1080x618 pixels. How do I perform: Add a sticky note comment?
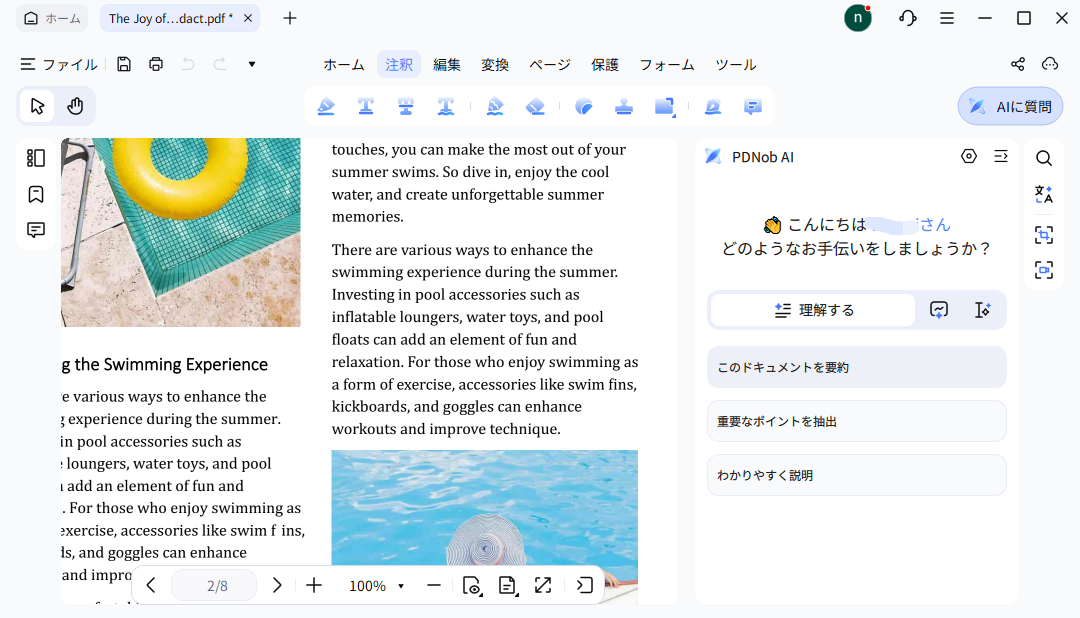click(x=752, y=106)
